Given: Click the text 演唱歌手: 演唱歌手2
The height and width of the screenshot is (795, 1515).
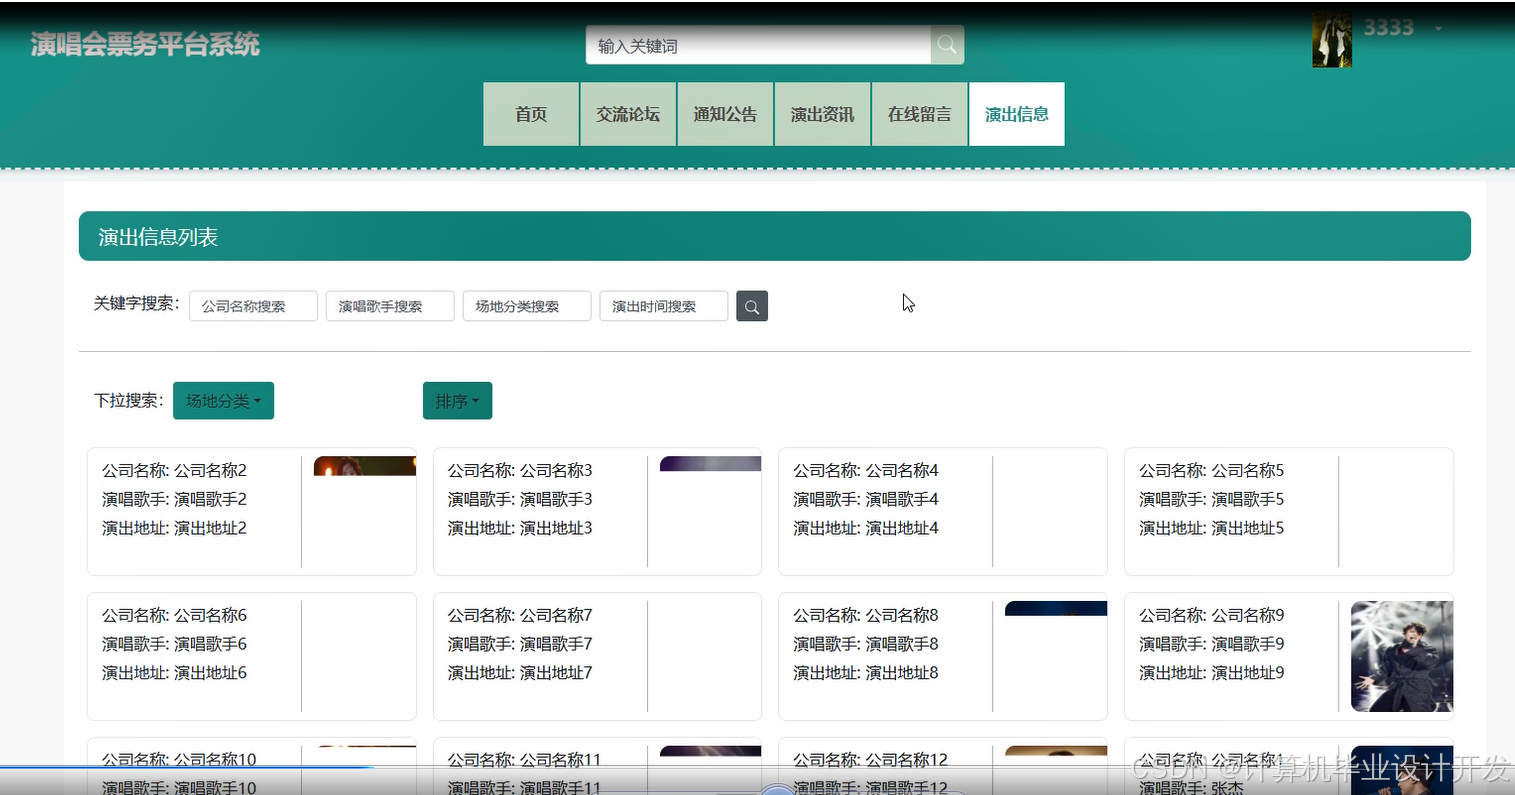Looking at the screenshot, I should [174, 499].
